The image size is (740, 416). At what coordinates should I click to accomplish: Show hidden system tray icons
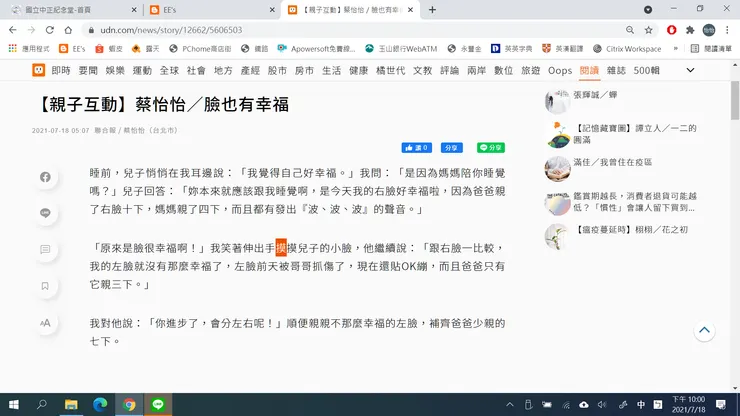click(x=510, y=405)
